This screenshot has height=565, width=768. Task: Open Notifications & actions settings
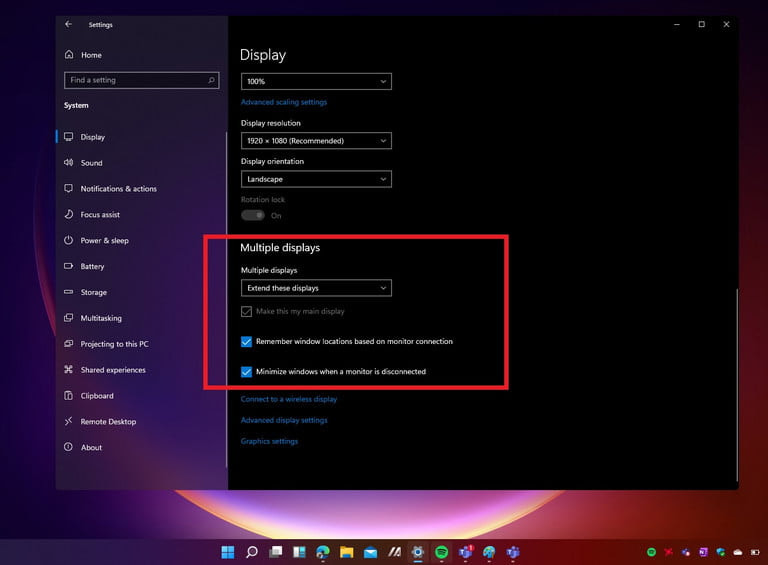[x=118, y=189]
